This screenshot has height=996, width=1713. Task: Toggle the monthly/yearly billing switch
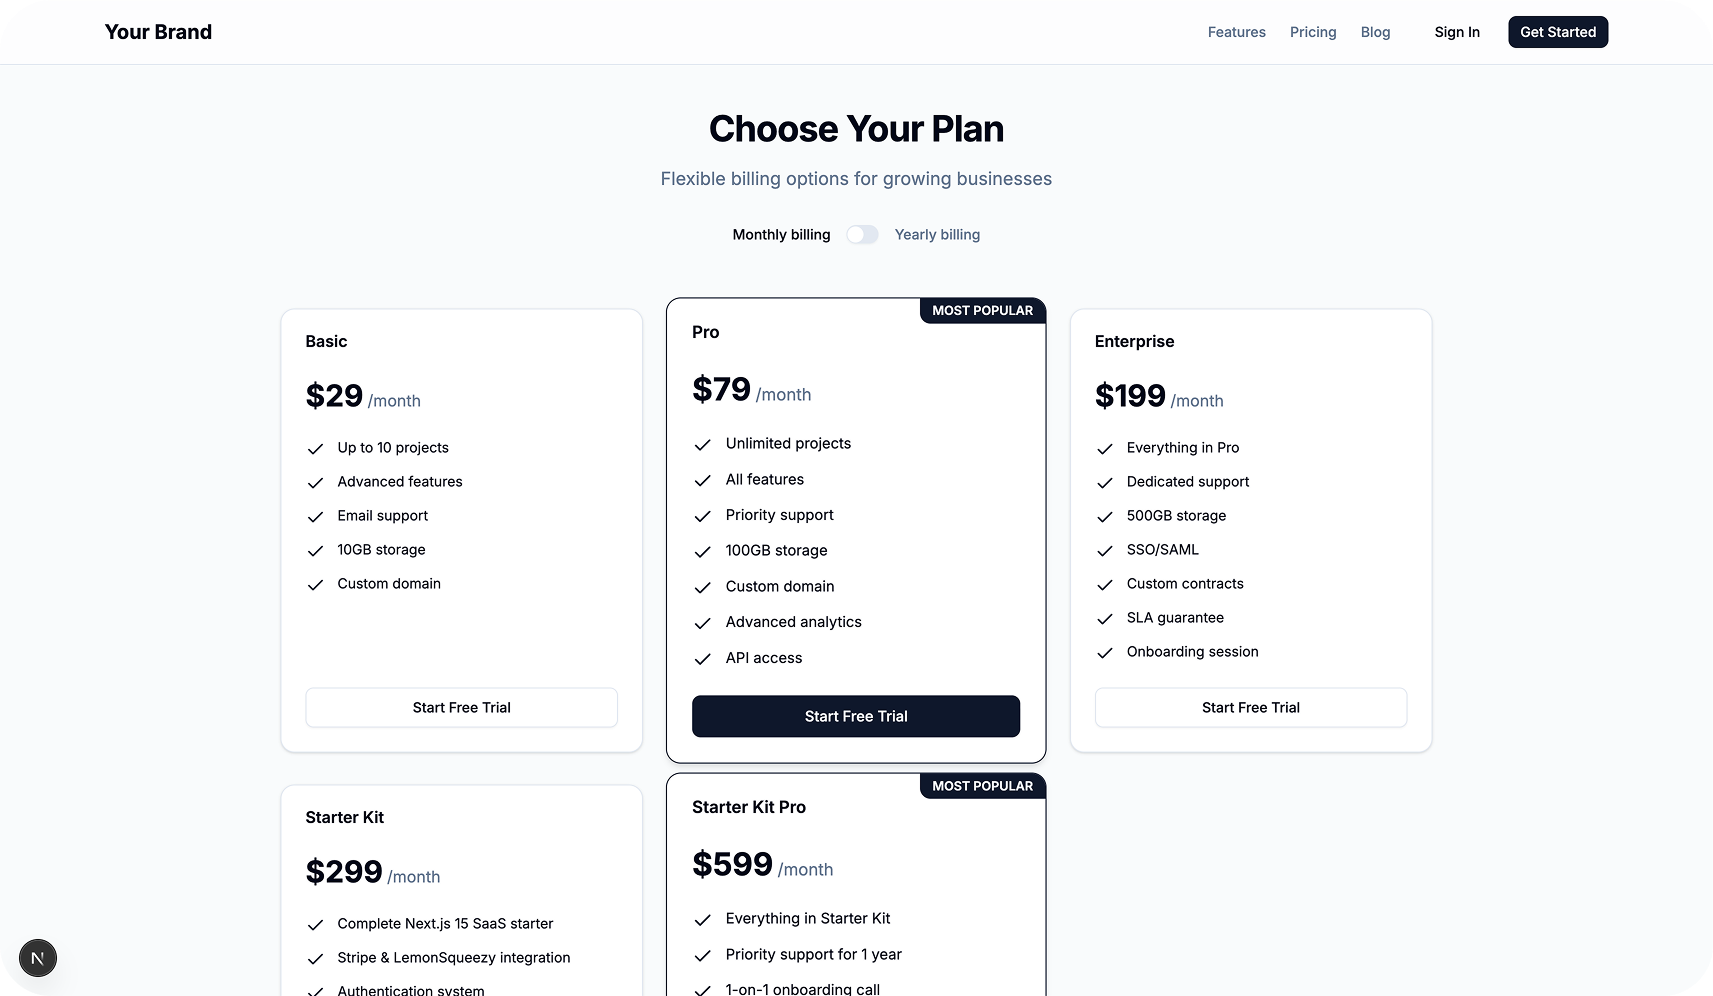coord(862,235)
